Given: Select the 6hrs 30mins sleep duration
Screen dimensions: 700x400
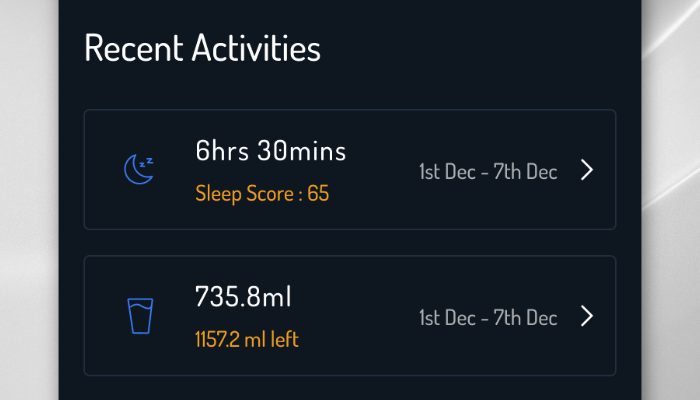Looking at the screenshot, I should click(271, 152).
